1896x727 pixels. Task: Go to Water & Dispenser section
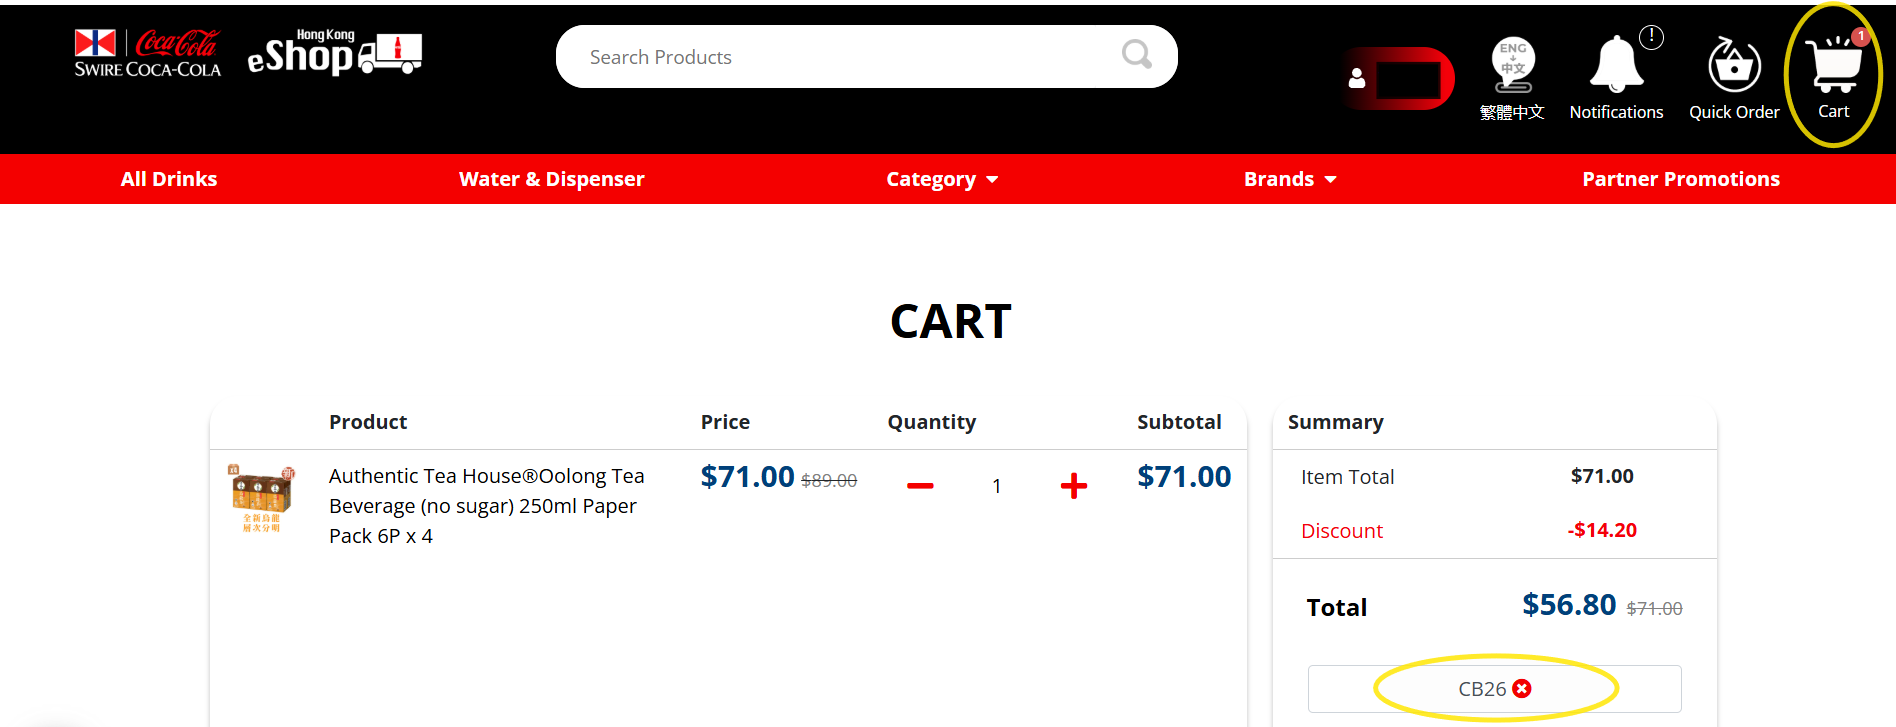click(551, 179)
